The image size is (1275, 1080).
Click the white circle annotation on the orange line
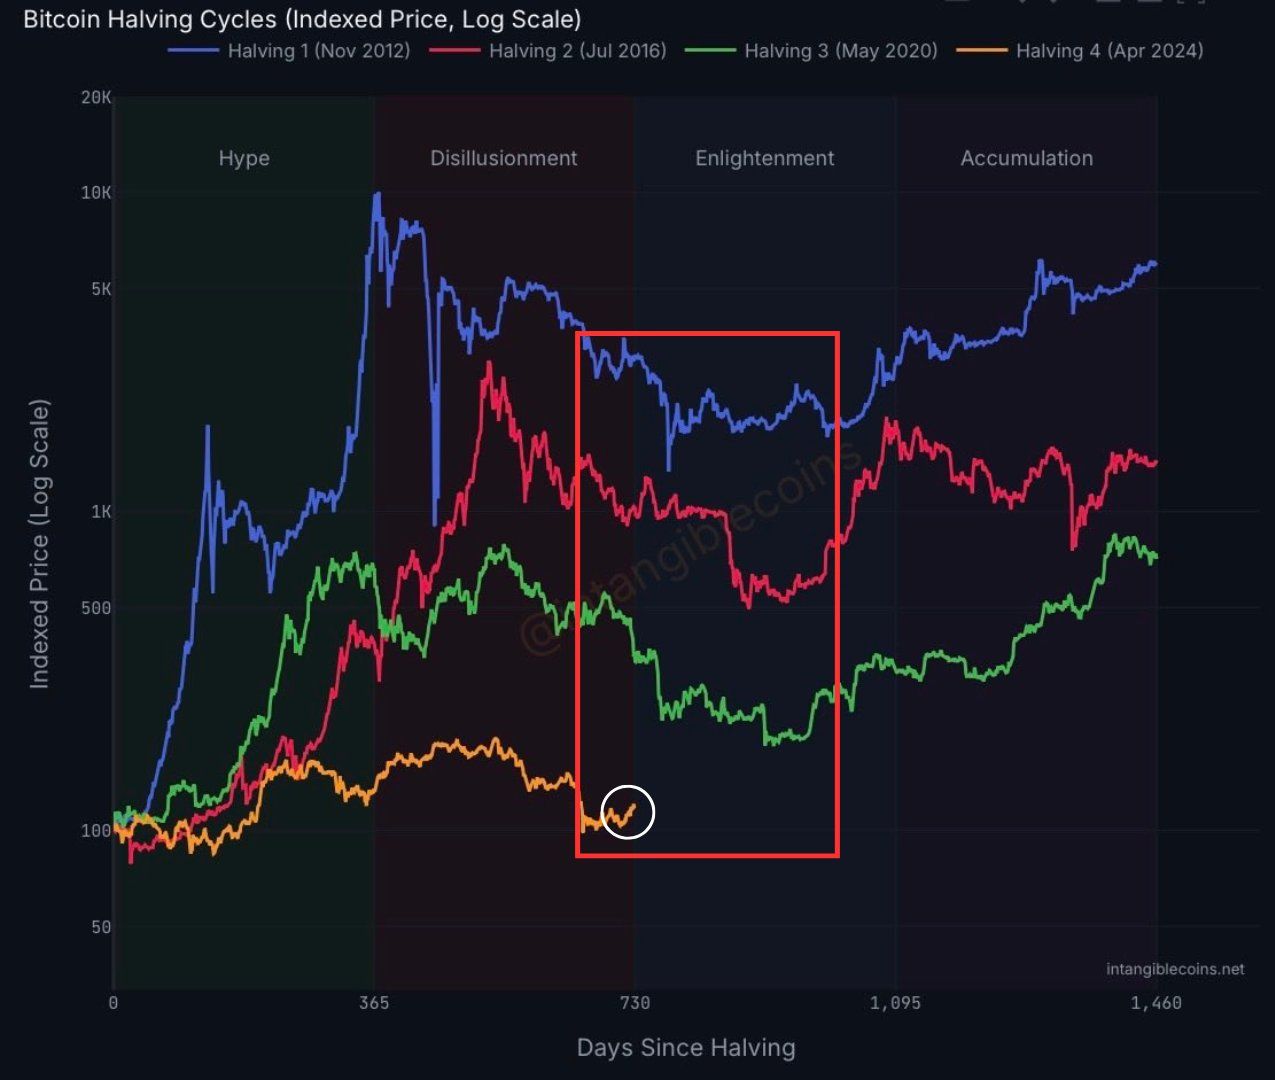point(629,813)
